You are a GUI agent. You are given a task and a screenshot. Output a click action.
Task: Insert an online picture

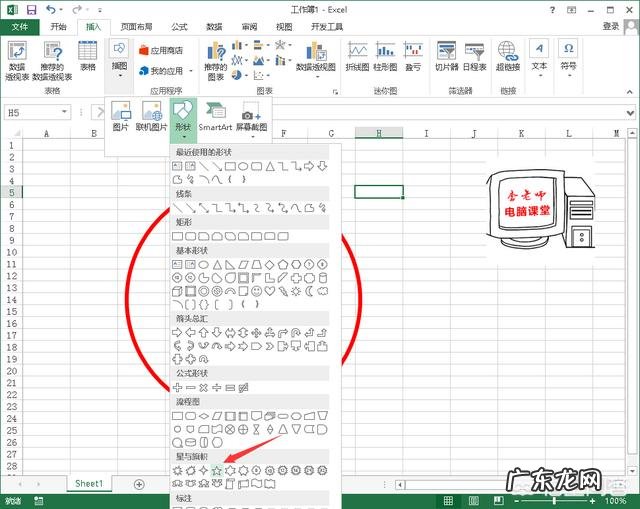click(x=151, y=117)
